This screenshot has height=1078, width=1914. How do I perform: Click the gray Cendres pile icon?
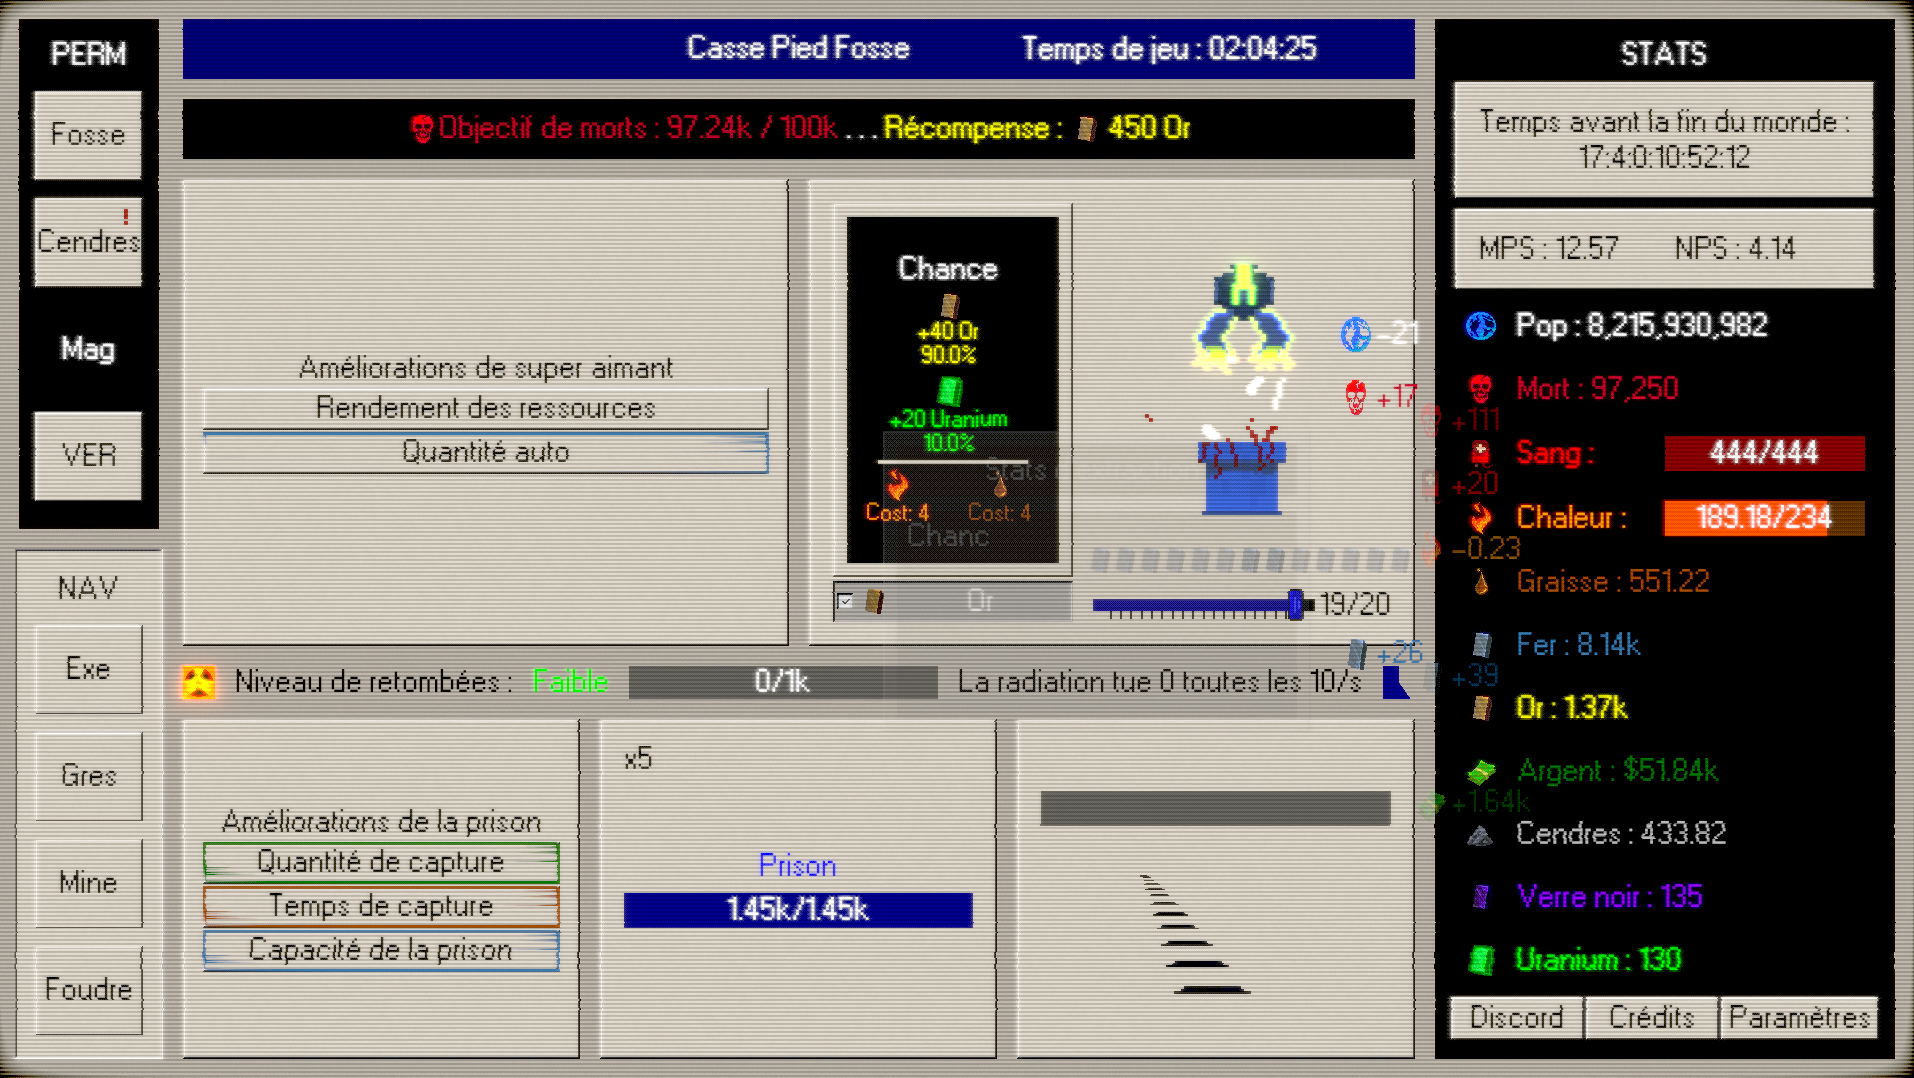(1480, 835)
